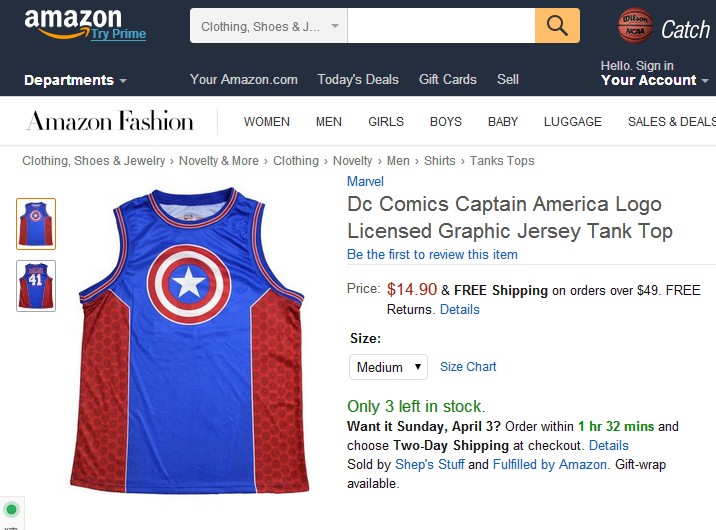Click the Amazon logo
Image resolution: width=716 pixels, height=530 pixels.
click(72, 22)
